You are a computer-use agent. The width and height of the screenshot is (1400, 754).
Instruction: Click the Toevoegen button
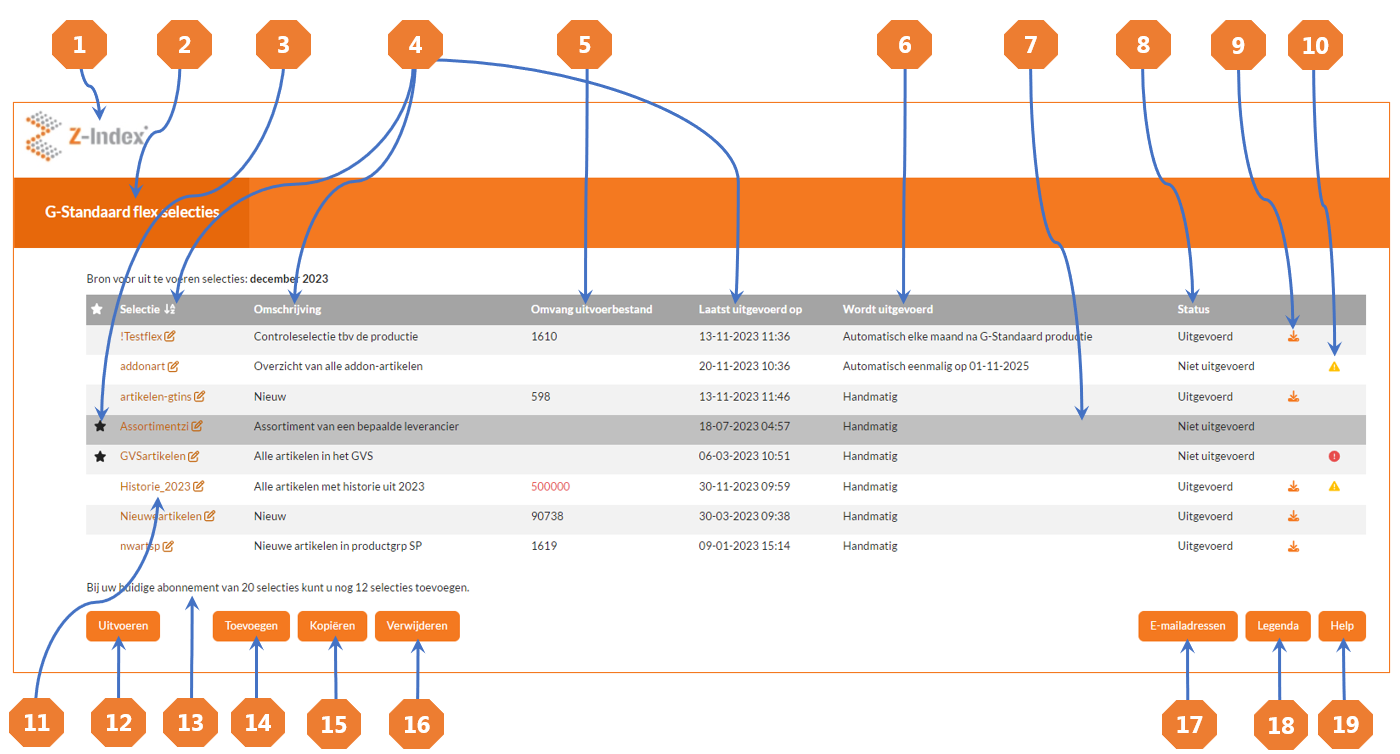click(x=251, y=626)
